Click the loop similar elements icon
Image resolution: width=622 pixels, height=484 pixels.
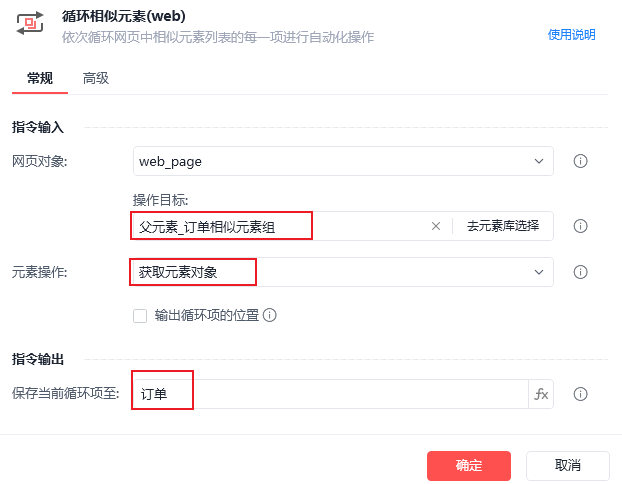pyautogui.click(x=30, y=23)
